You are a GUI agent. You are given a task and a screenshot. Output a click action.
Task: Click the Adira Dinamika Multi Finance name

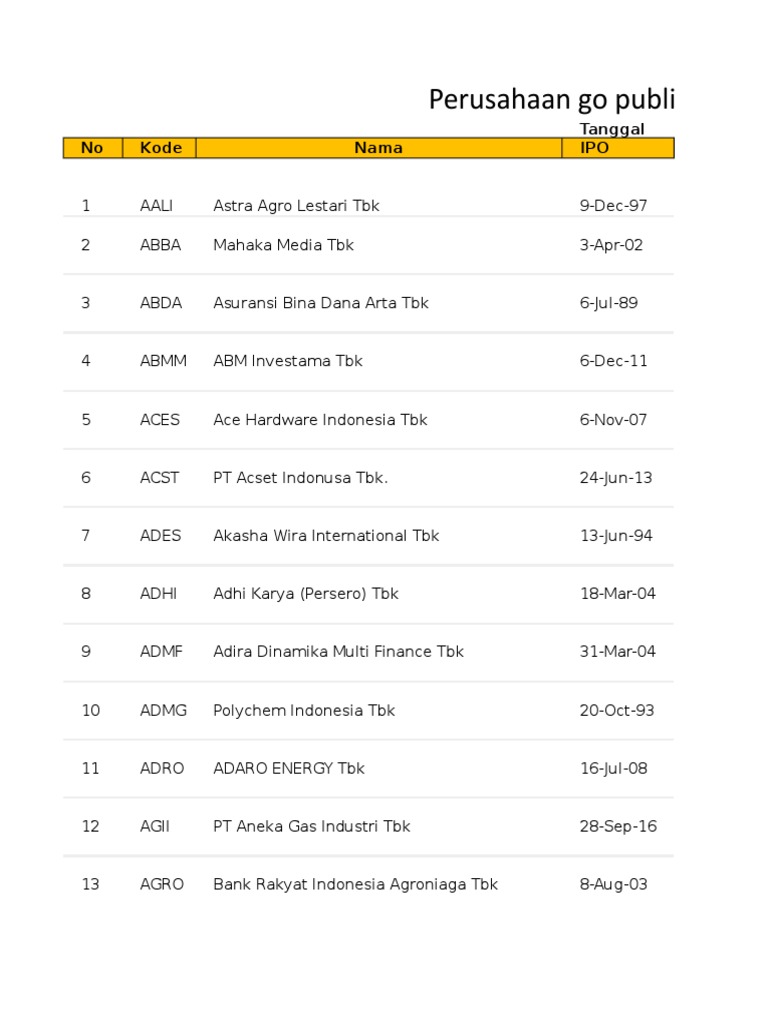(x=338, y=652)
